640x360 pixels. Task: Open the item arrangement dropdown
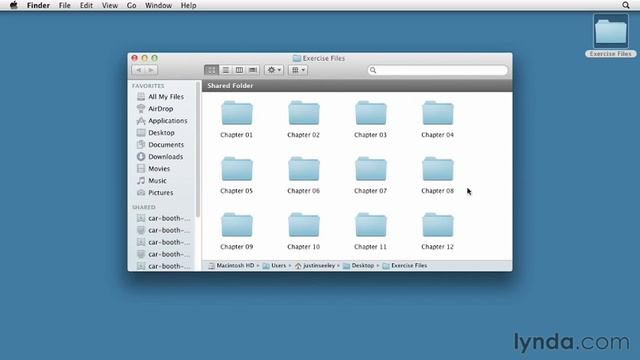click(298, 70)
